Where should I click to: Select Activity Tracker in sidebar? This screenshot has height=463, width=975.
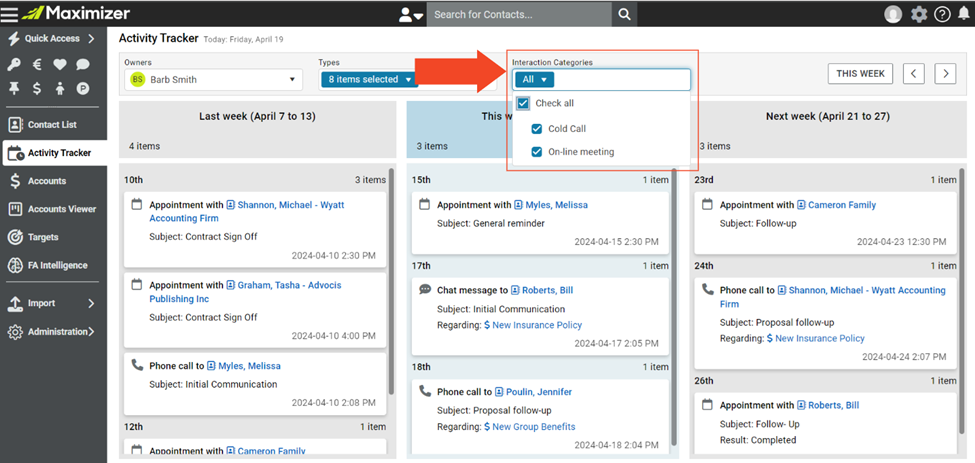click(x=54, y=153)
